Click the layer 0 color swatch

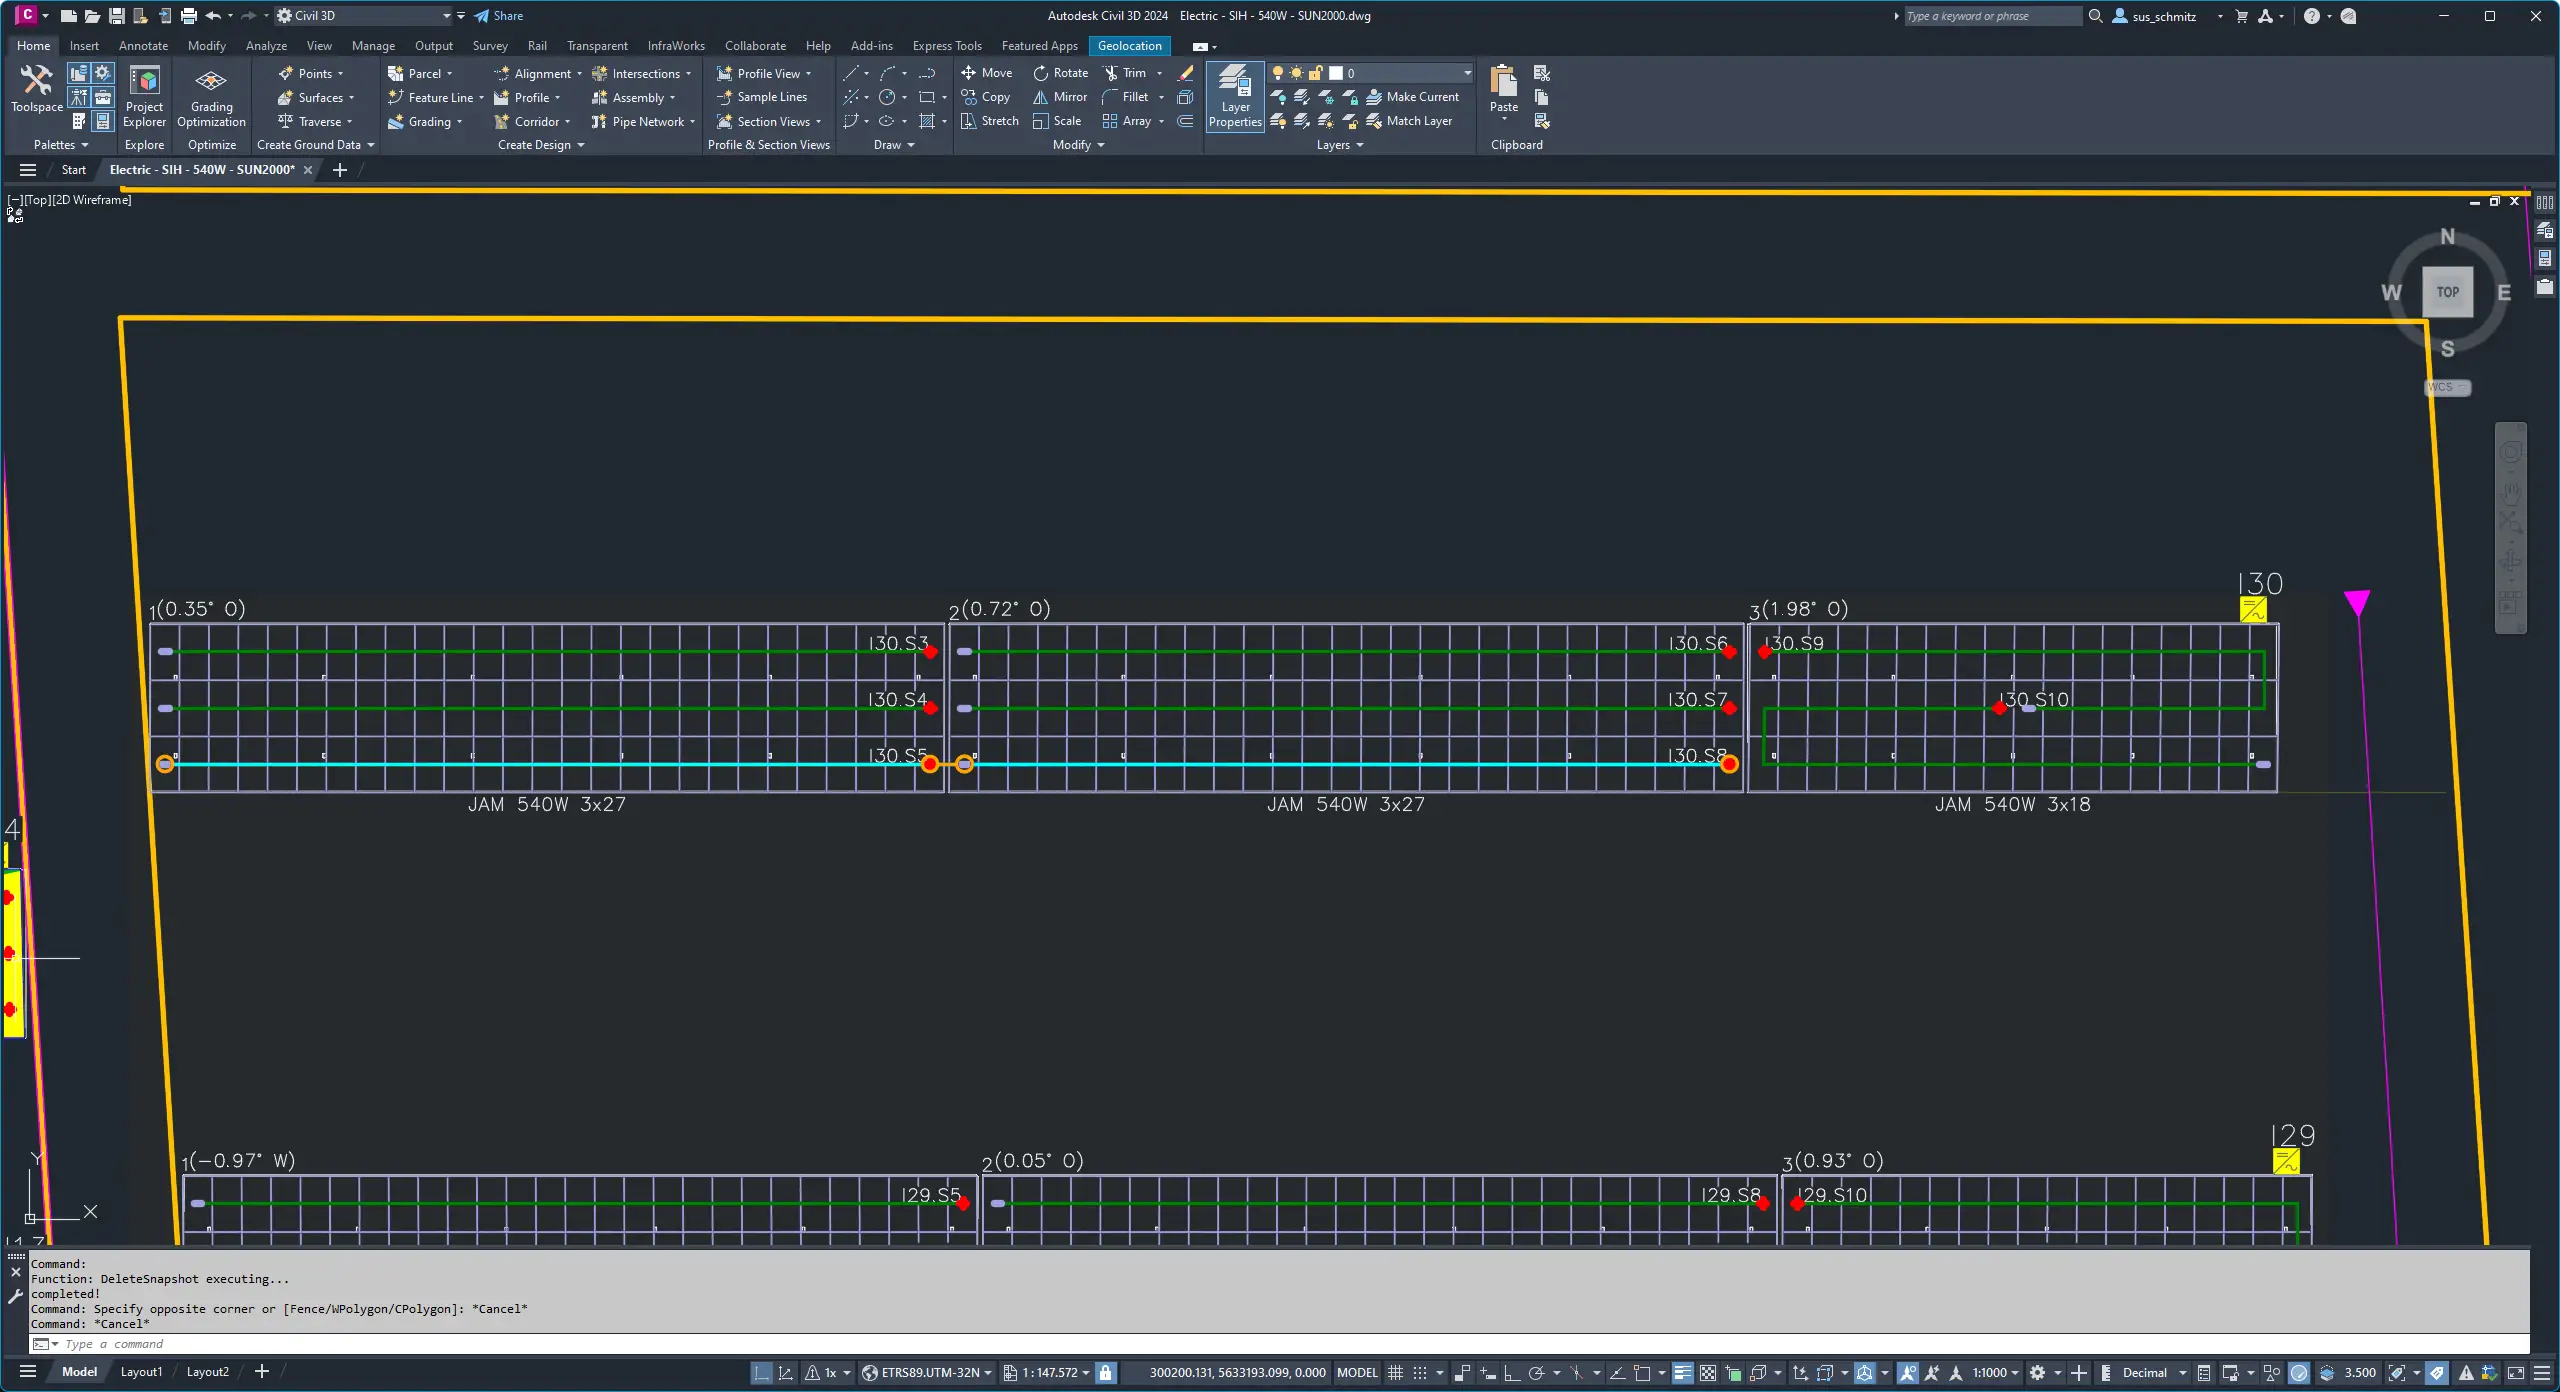(1336, 73)
